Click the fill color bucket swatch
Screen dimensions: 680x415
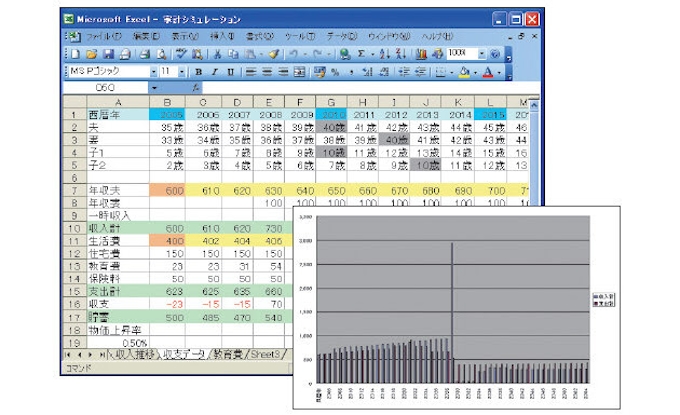(x=464, y=72)
